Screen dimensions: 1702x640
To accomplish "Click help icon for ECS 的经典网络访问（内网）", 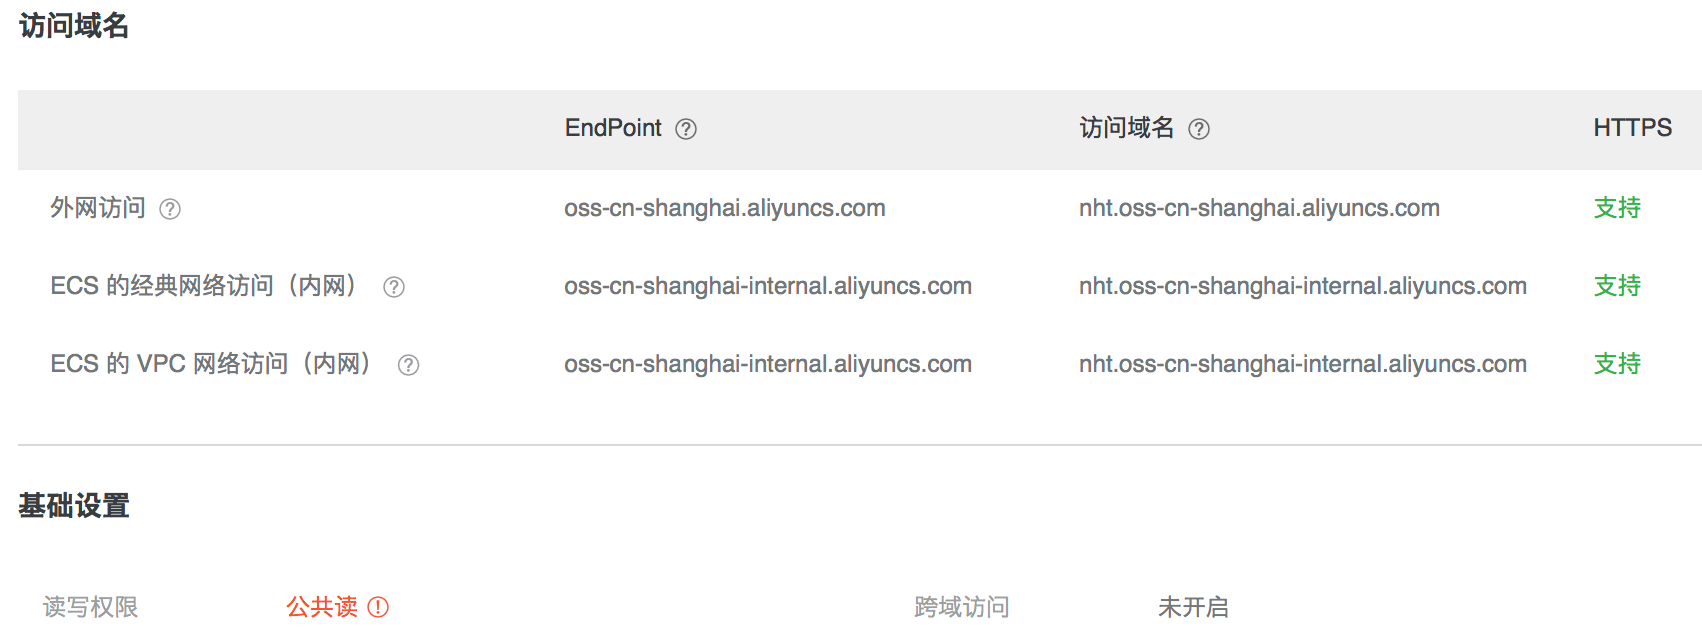I will [x=394, y=287].
